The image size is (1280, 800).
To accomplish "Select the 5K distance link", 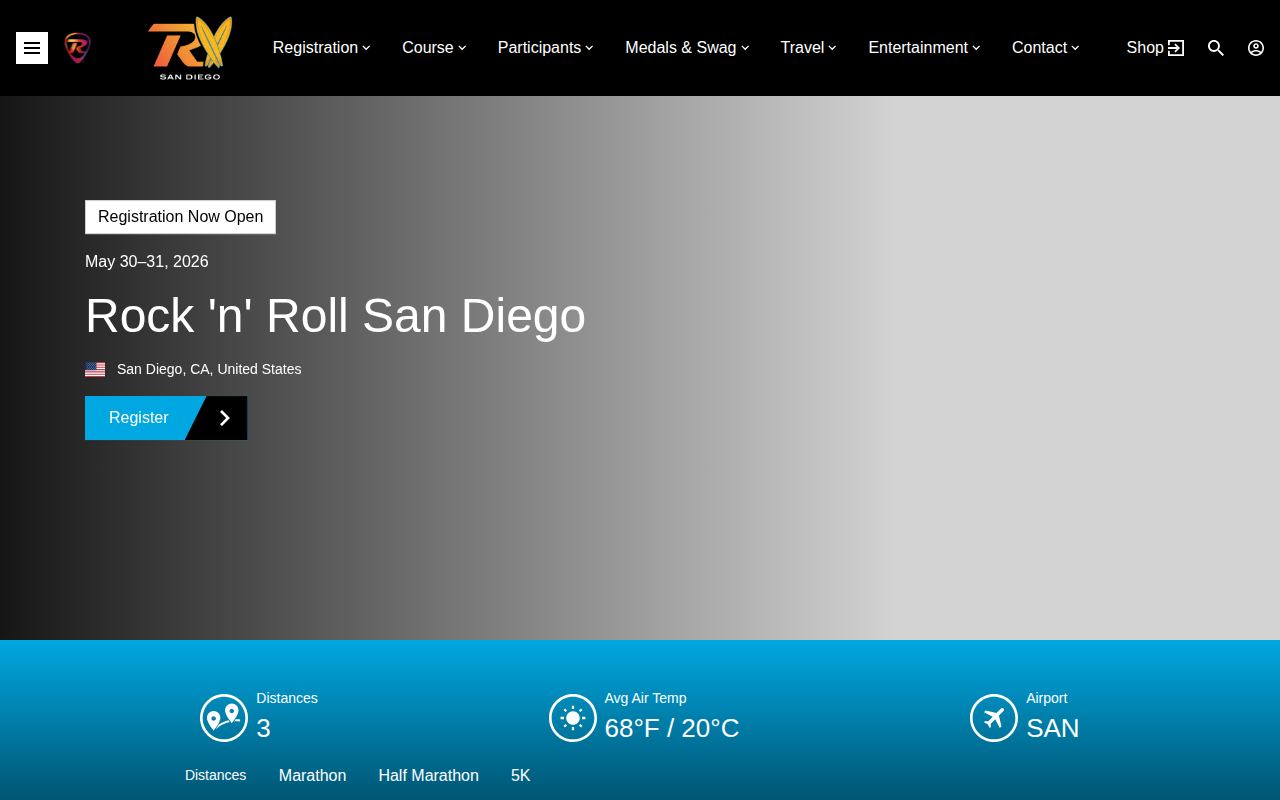I will coord(520,776).
